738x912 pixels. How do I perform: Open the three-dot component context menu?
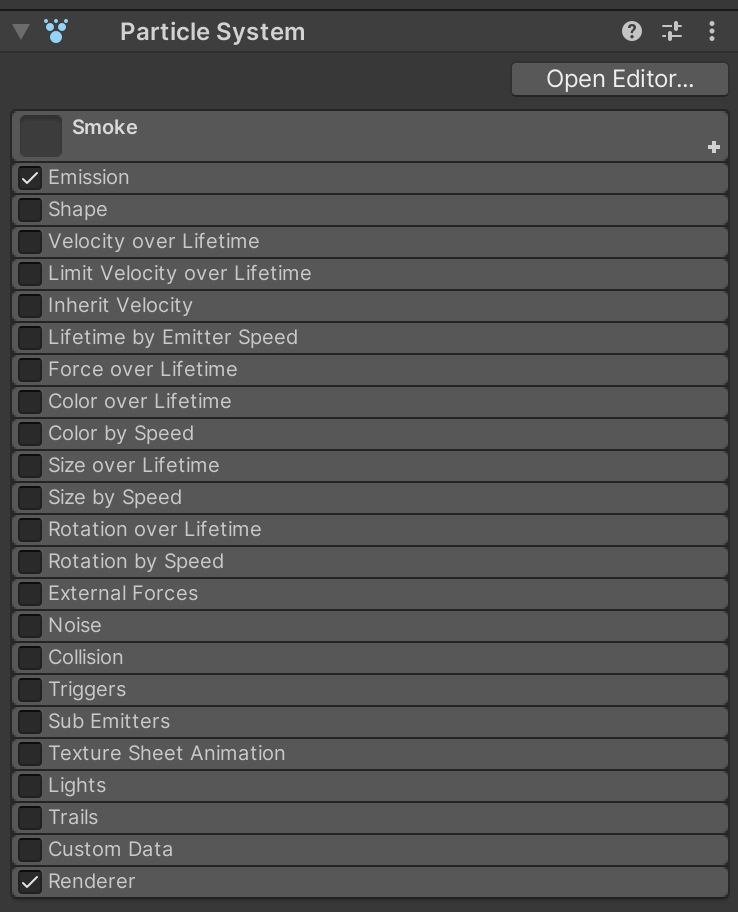(712, 31)
